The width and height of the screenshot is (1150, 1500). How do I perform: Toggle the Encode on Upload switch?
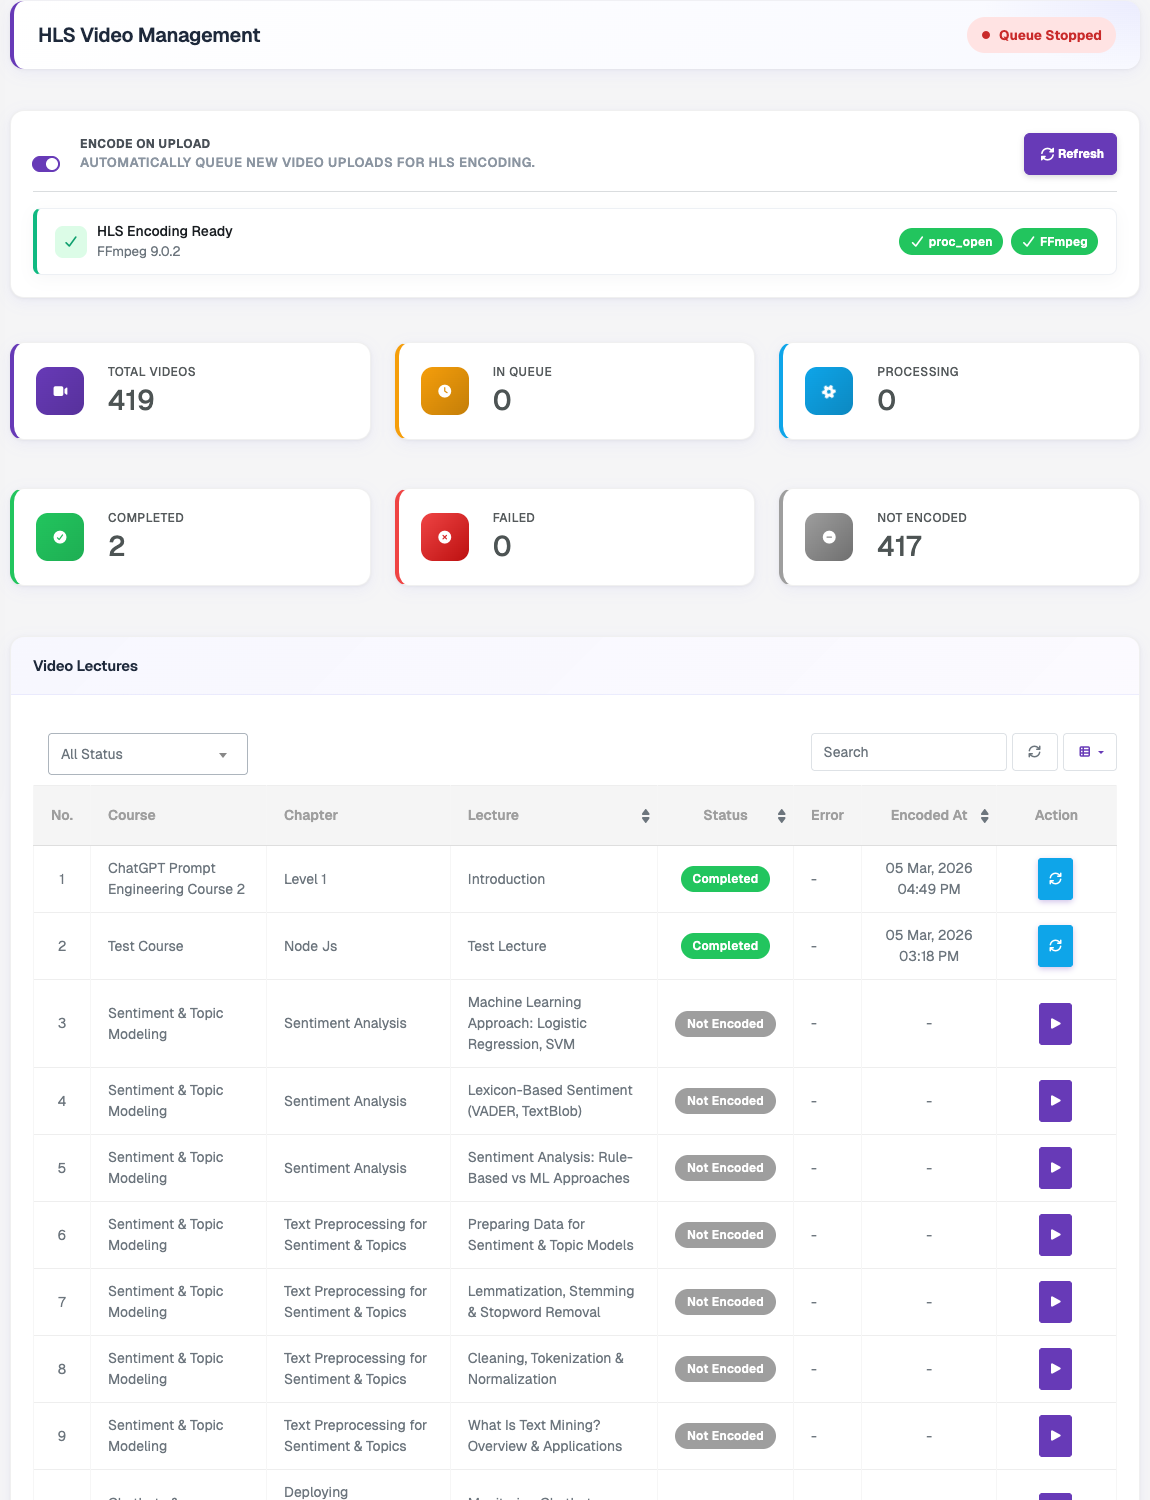[46, 164]
